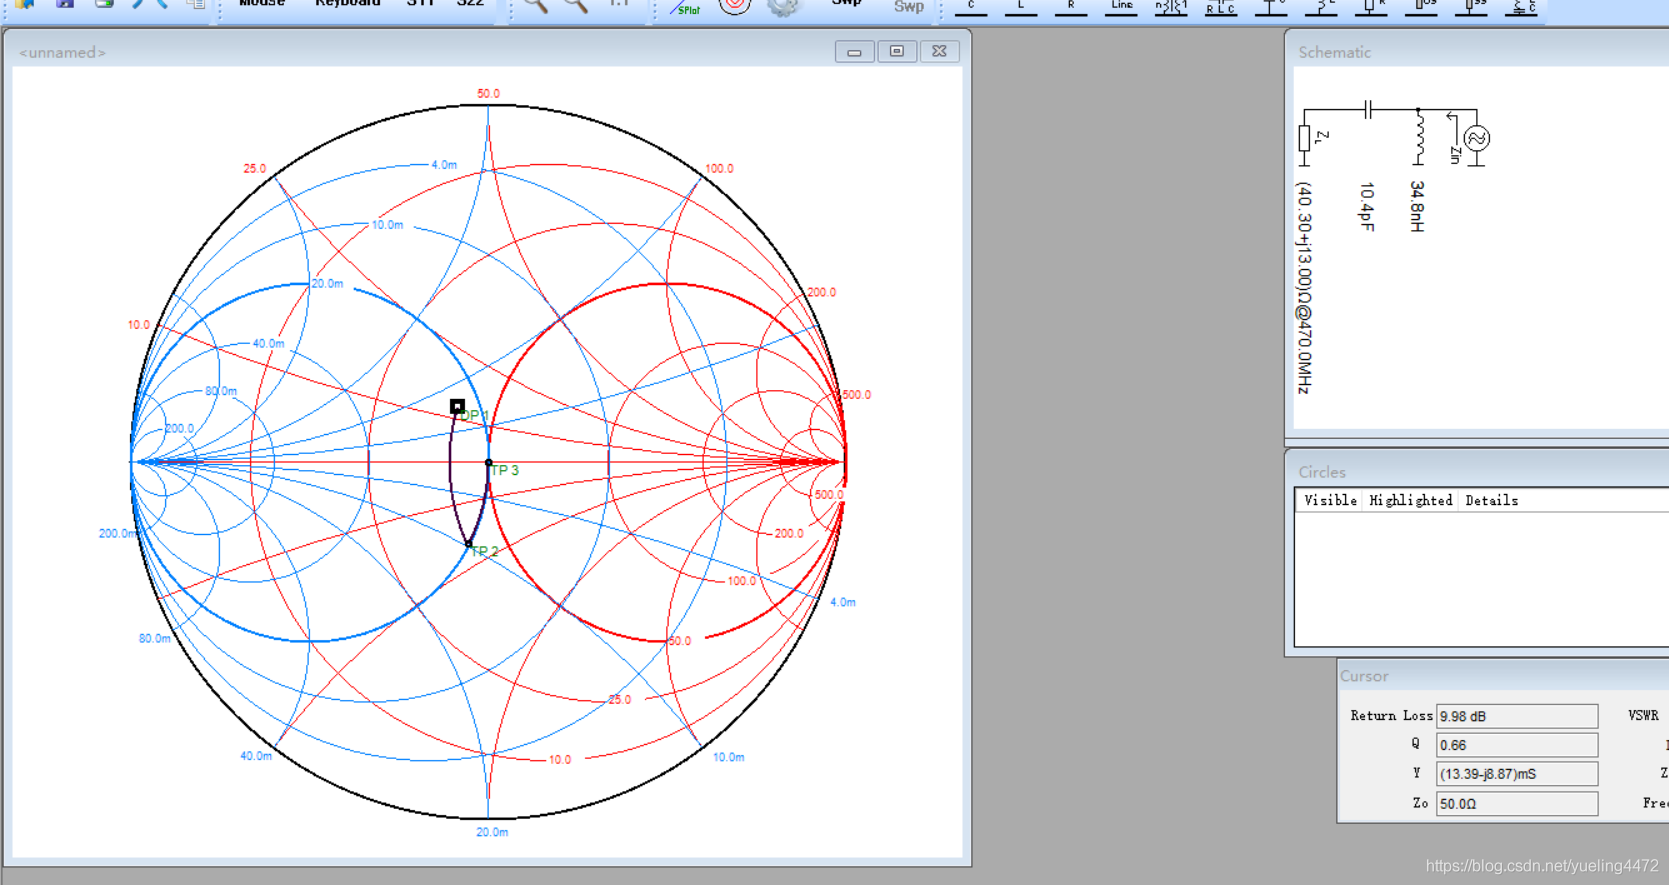
Task: Click the Details column header
Action: click(x=1491, y=500)
